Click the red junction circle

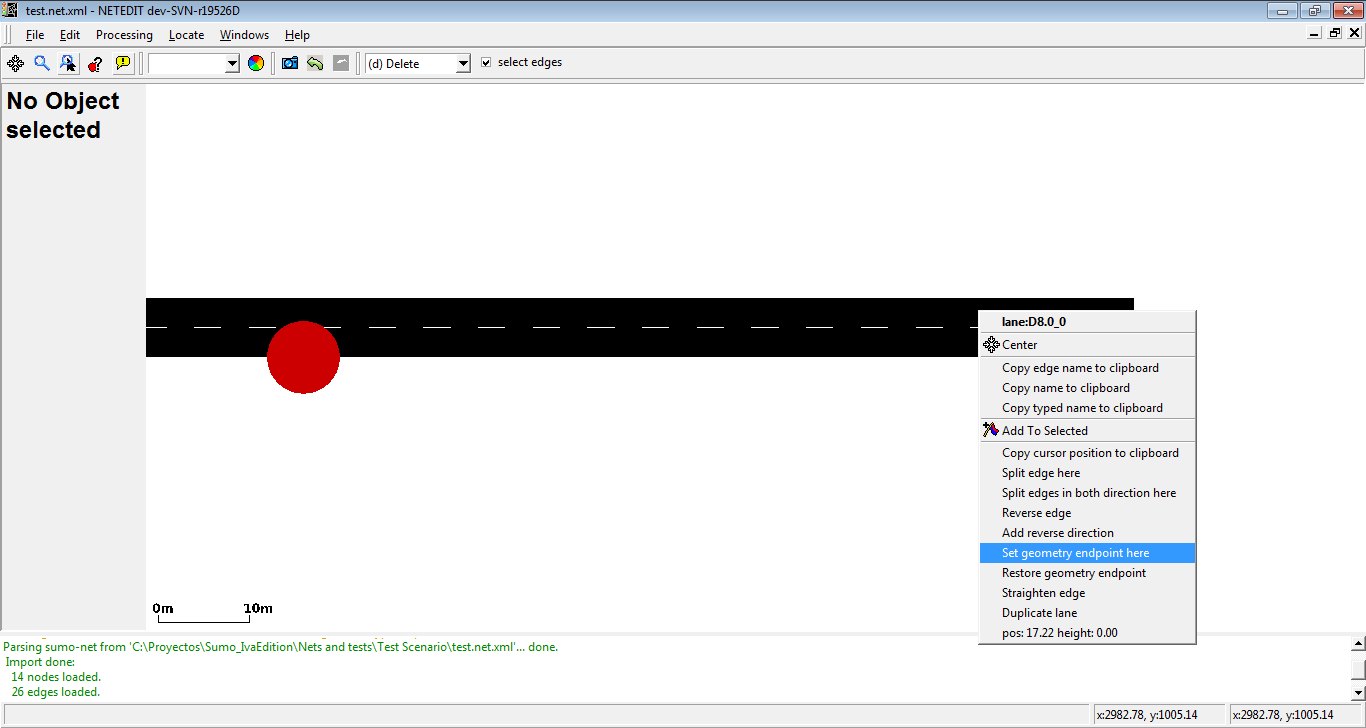pos(303,357)
